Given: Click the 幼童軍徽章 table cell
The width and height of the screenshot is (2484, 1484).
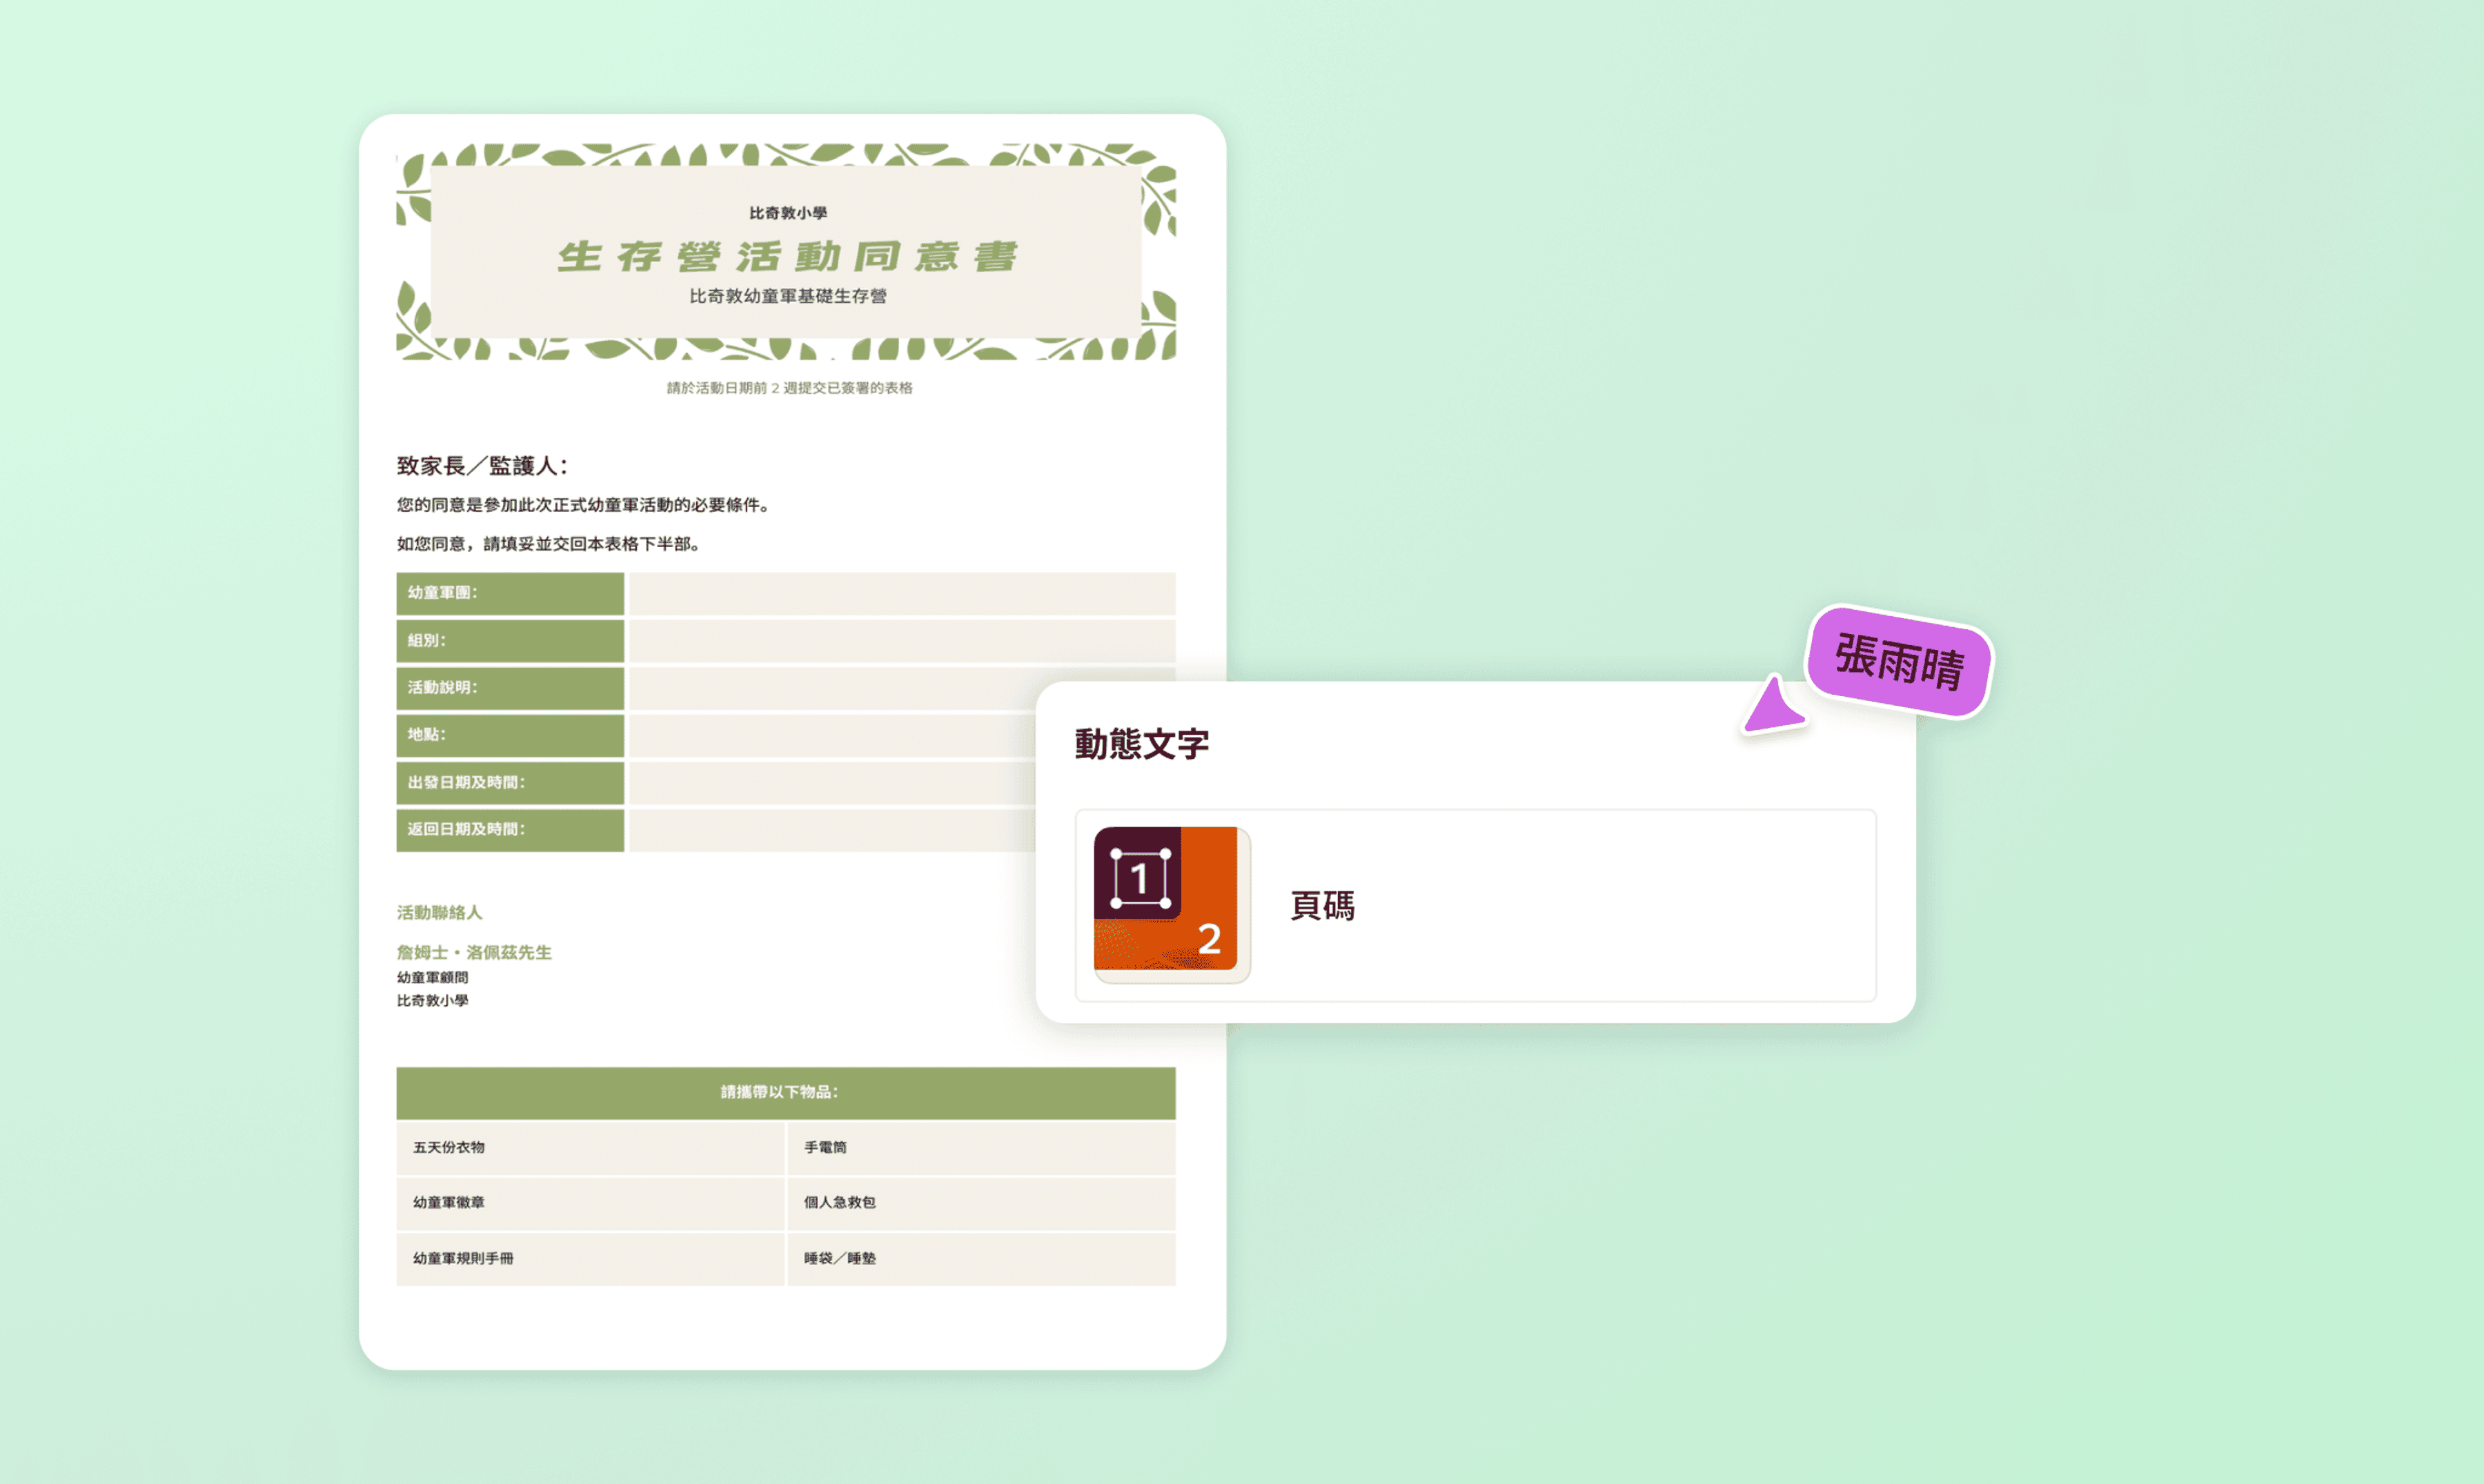Looking at the screenshot, I should [590, 1203].
